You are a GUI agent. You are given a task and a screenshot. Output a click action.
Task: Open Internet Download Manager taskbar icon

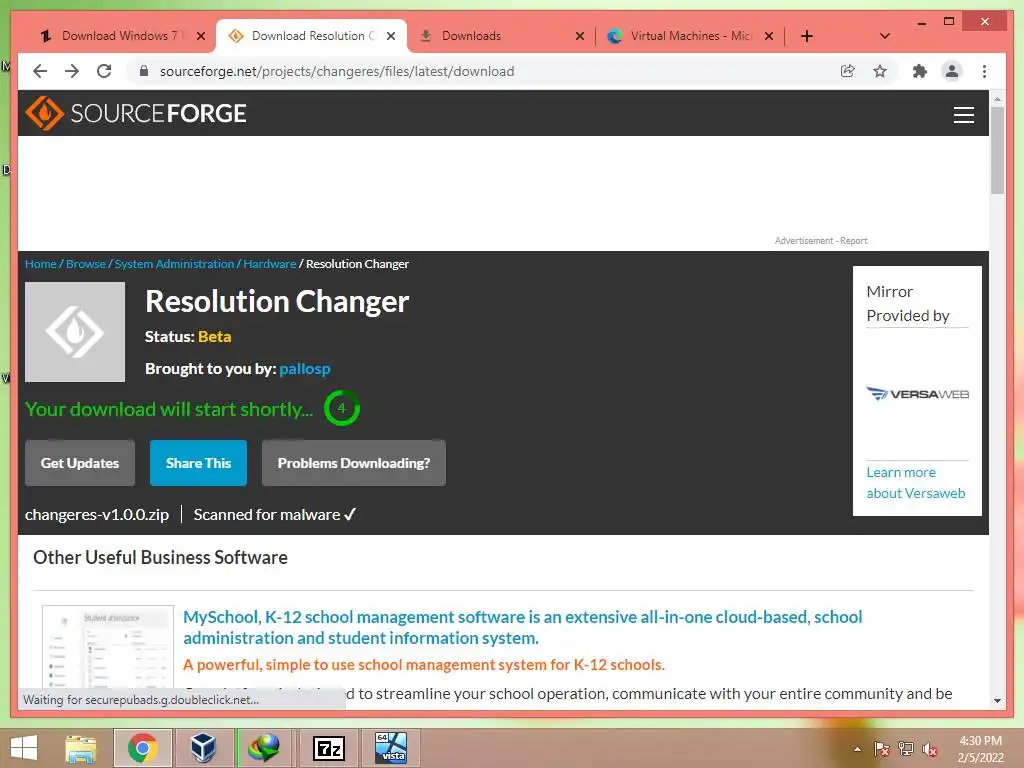pos(264,748)
